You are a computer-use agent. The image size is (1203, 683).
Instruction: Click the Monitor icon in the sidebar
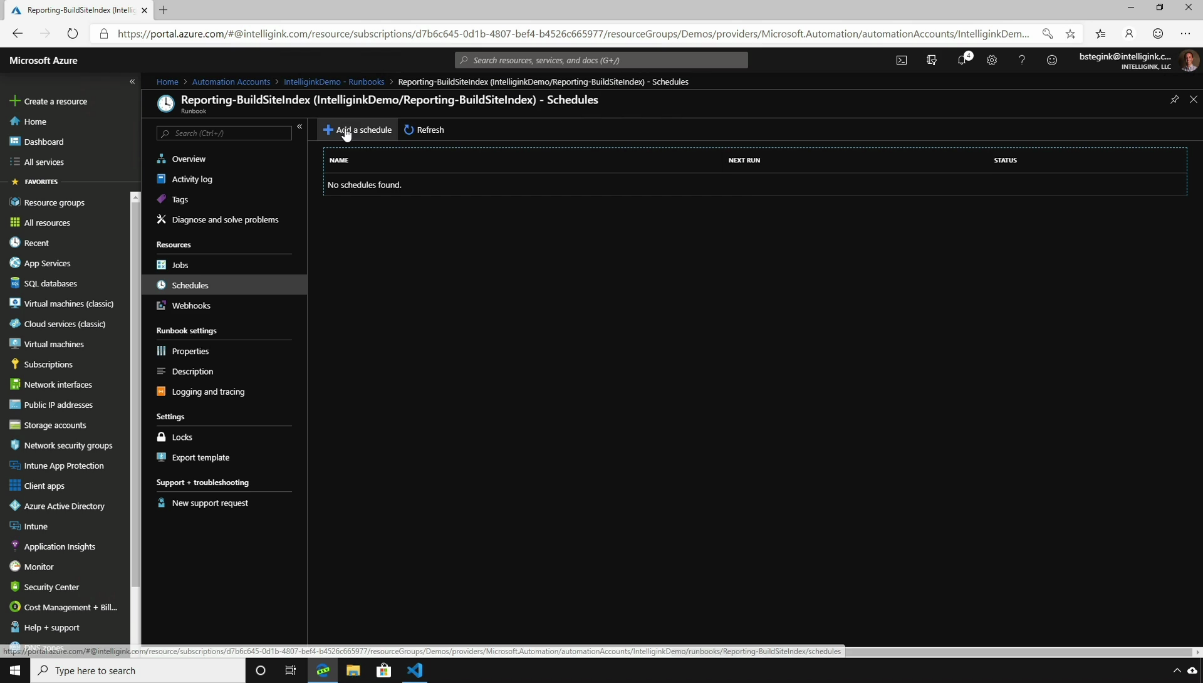tap(15, 567)
